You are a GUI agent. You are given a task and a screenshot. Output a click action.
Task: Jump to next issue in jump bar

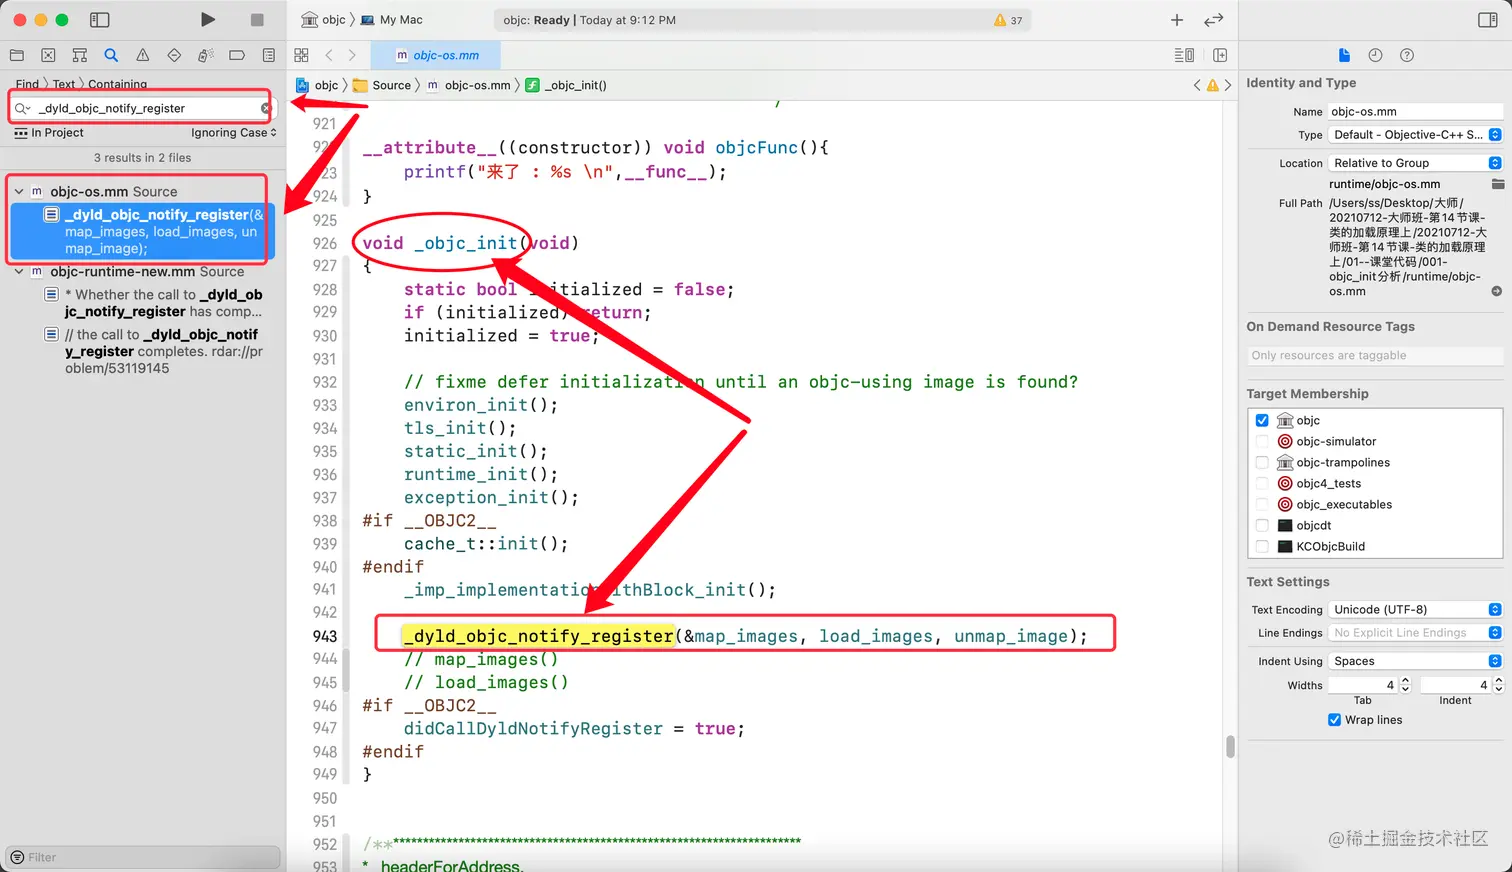point(1228,86)
